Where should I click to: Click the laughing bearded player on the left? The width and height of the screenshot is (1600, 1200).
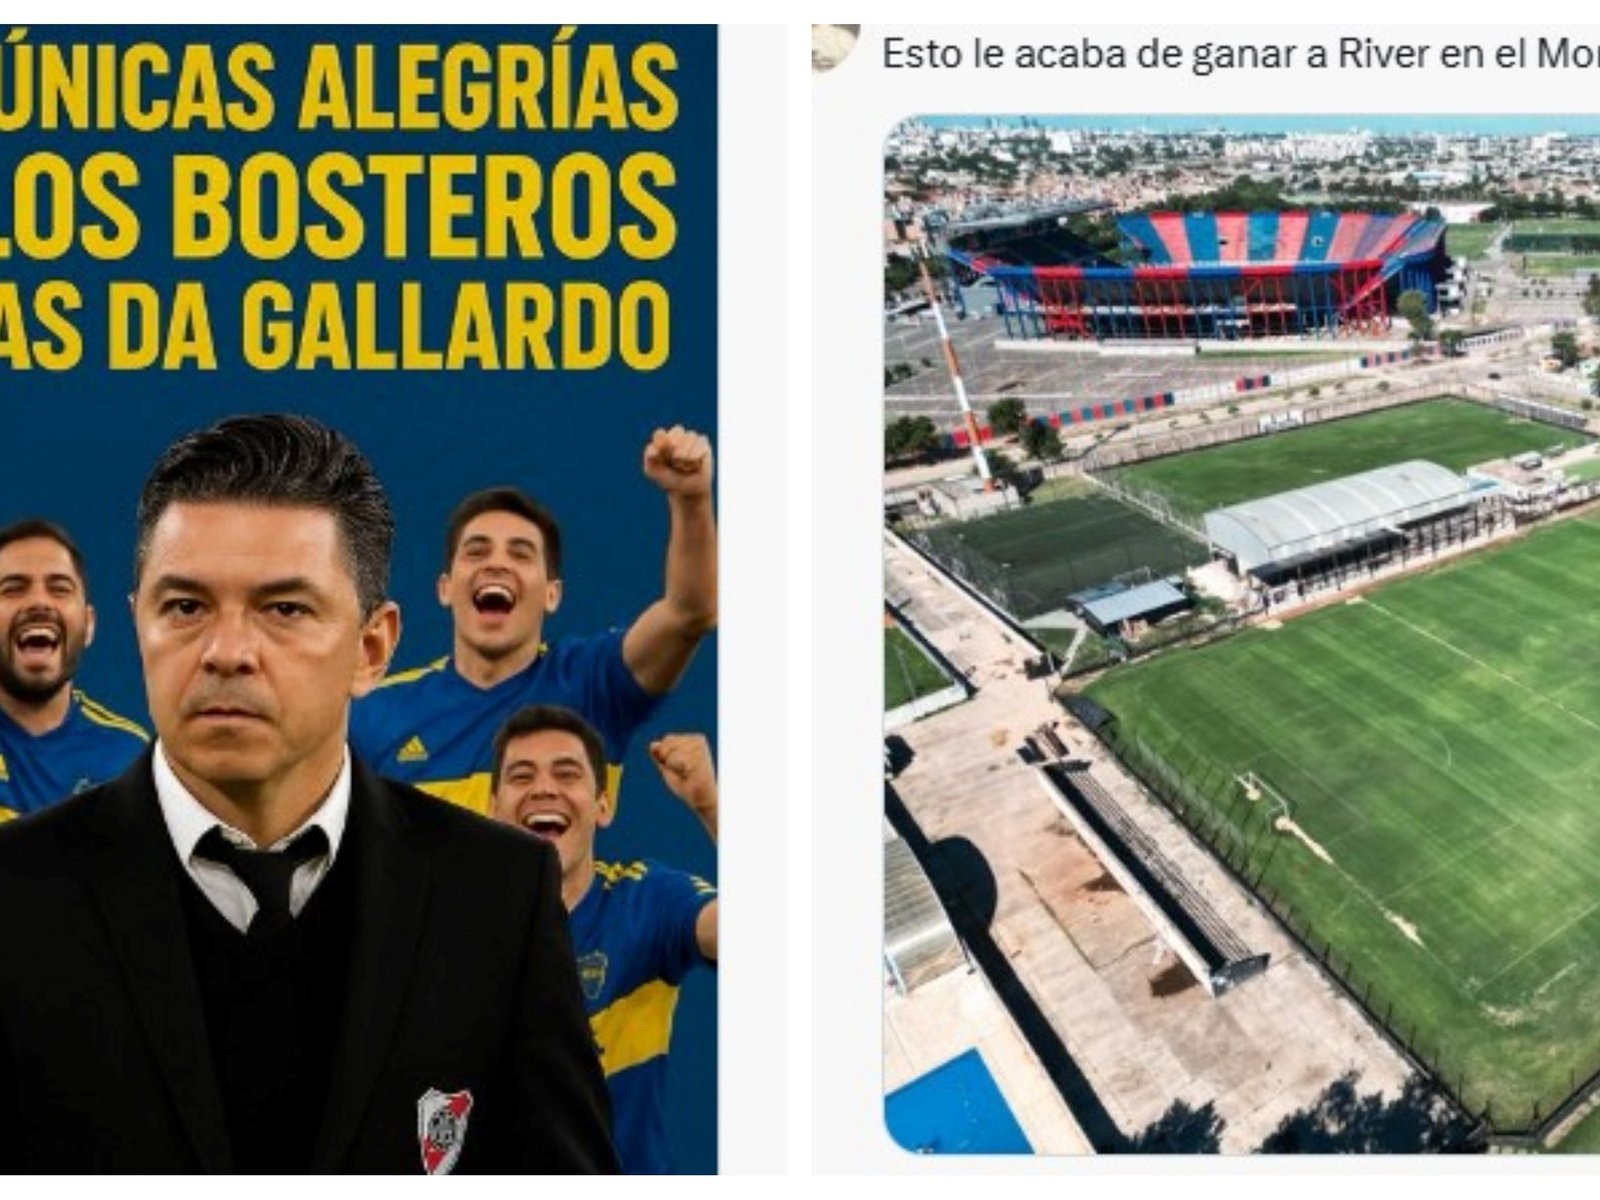42,620
